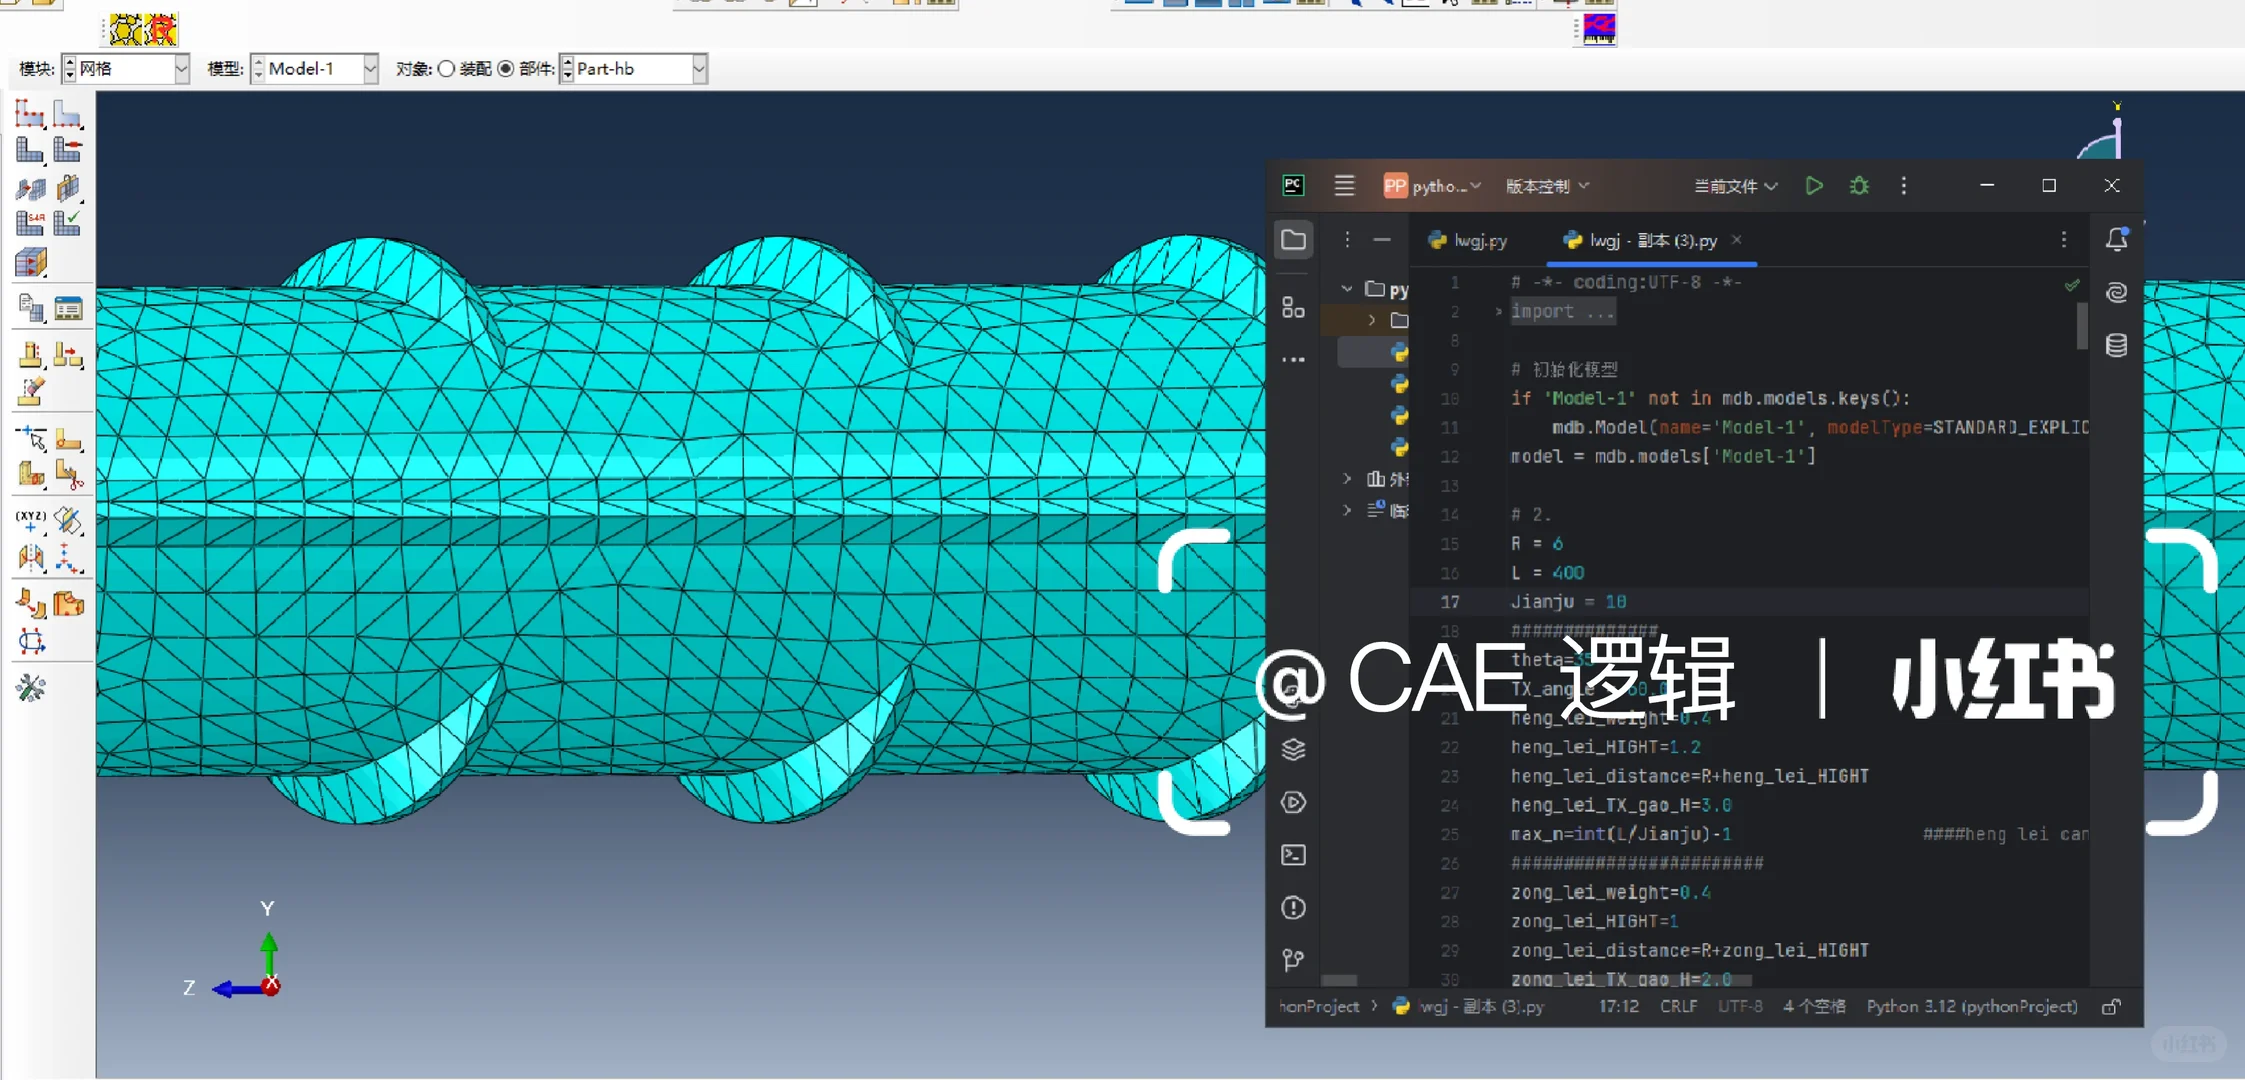Select the 部件 (part) radio button

(x=506, y=69)
